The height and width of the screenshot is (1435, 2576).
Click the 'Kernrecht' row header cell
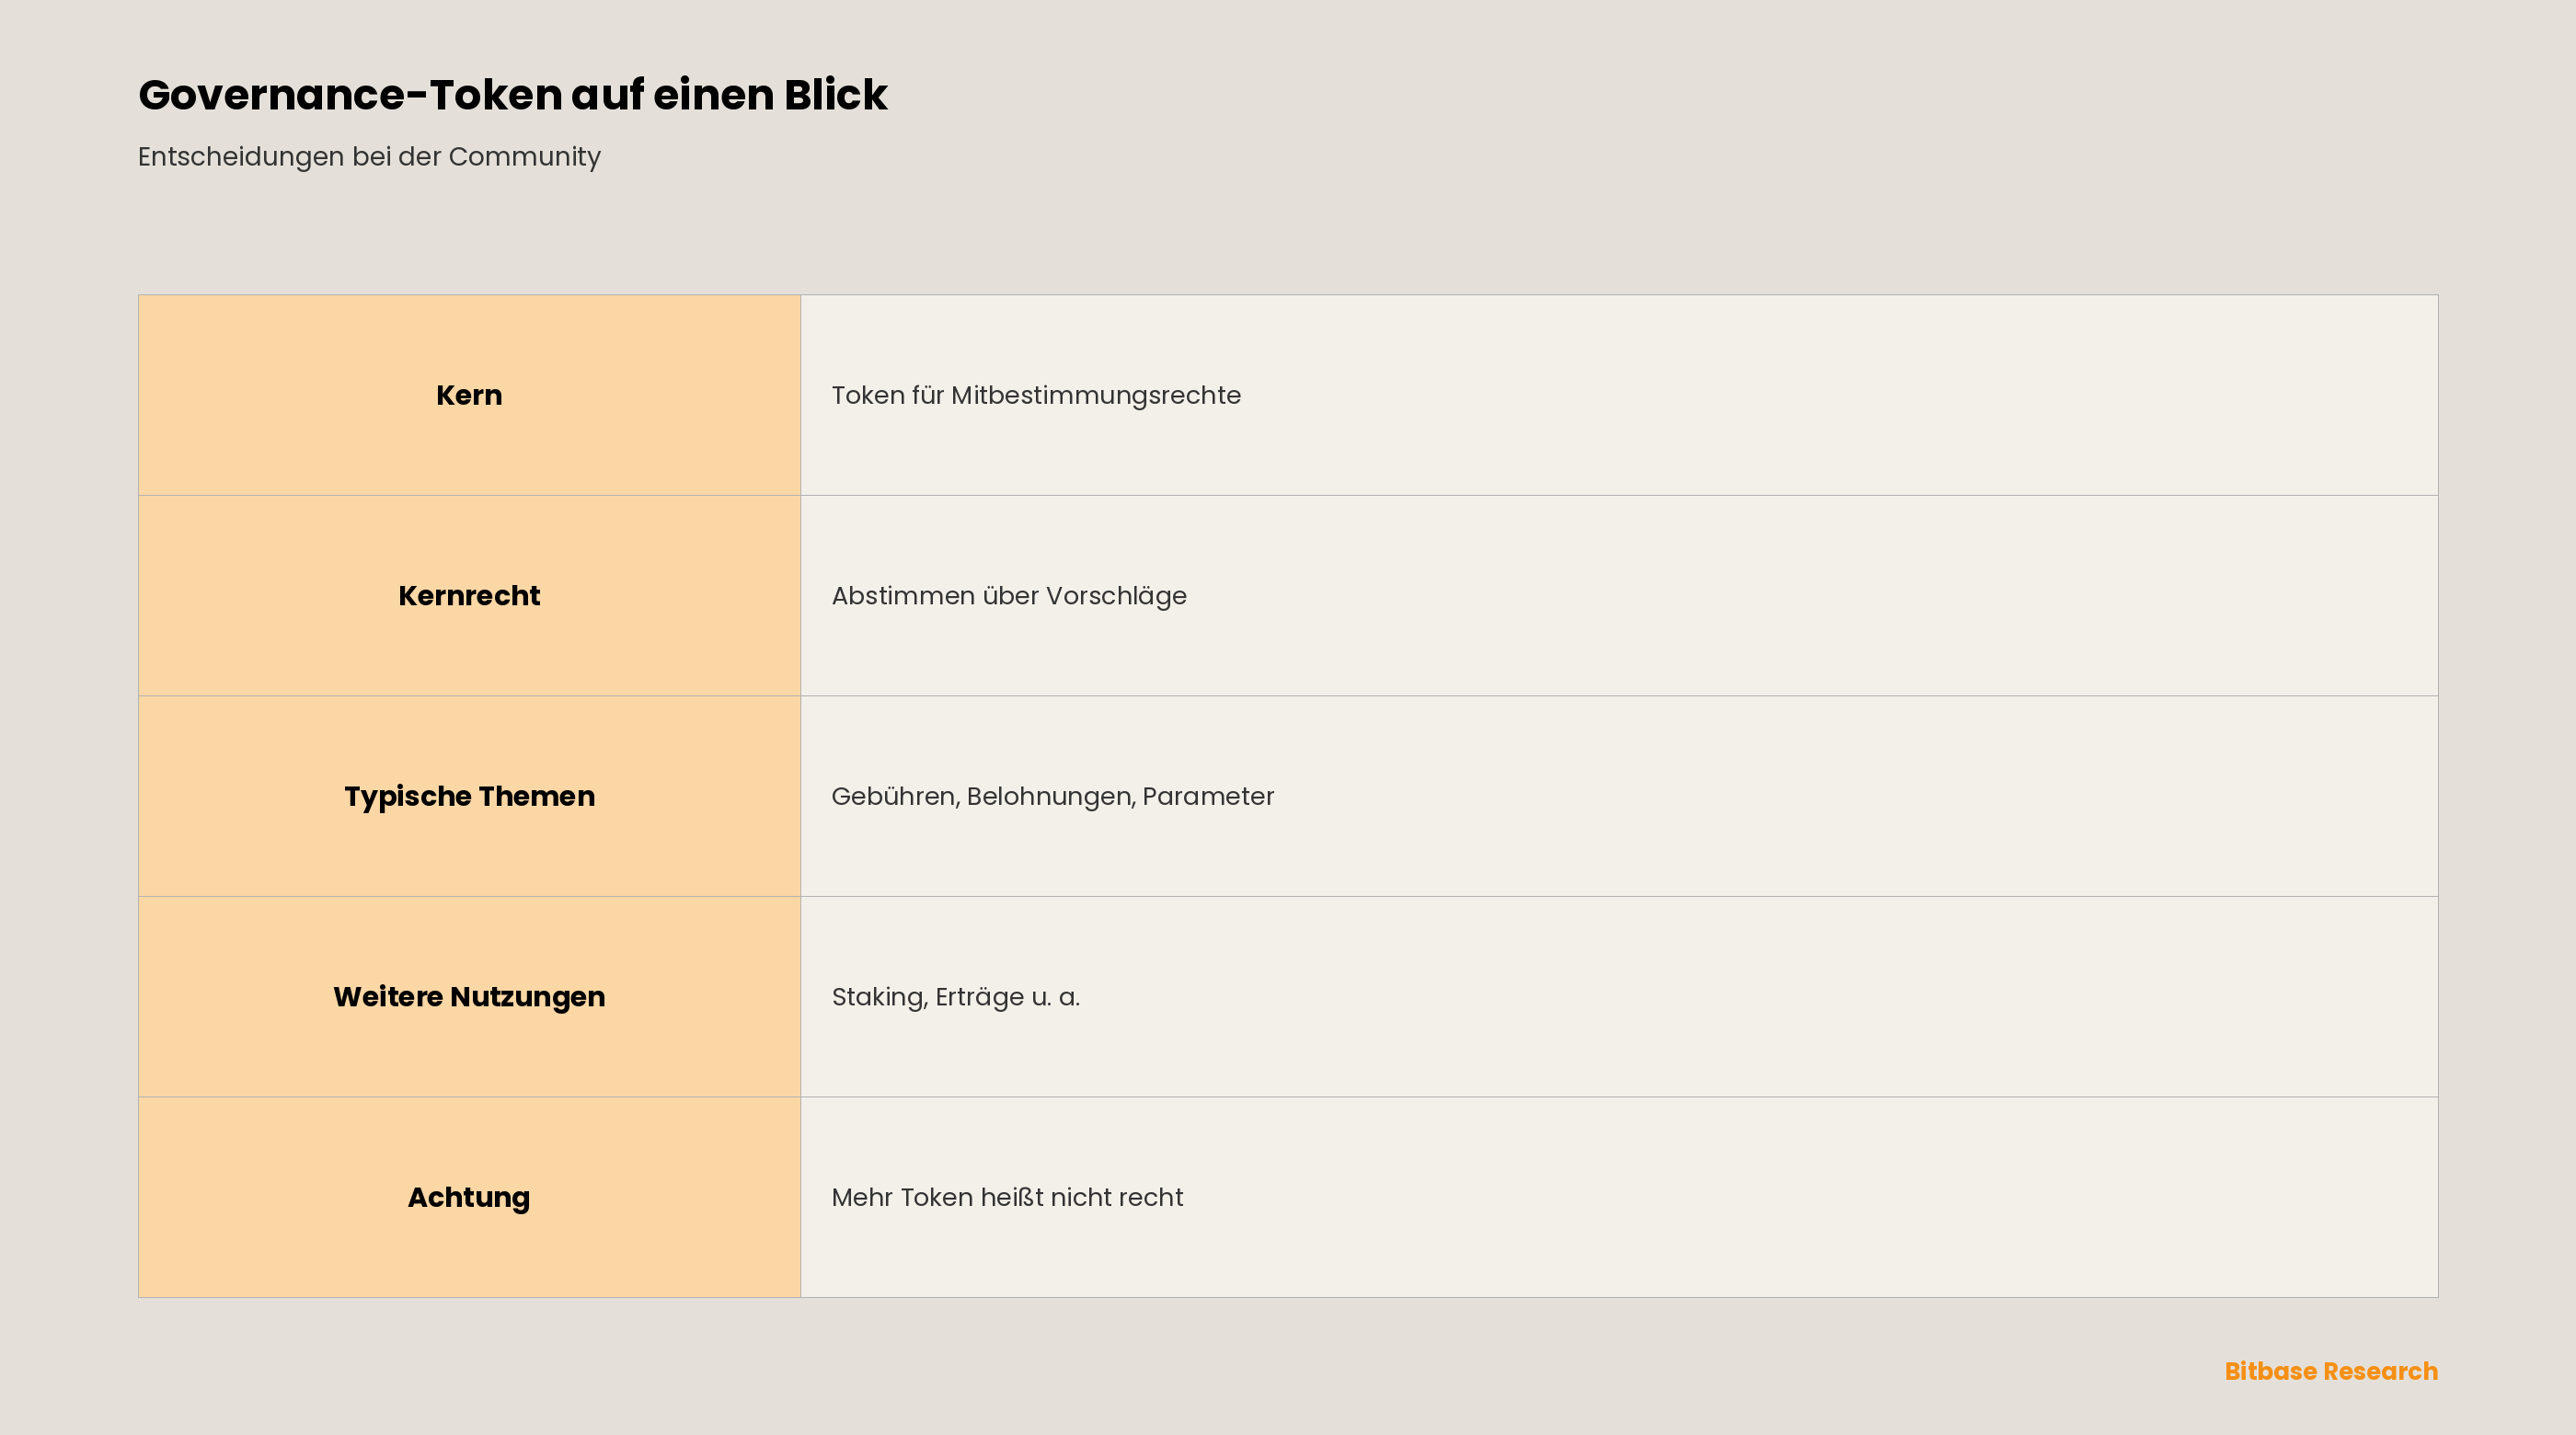[x=469, y=596]
